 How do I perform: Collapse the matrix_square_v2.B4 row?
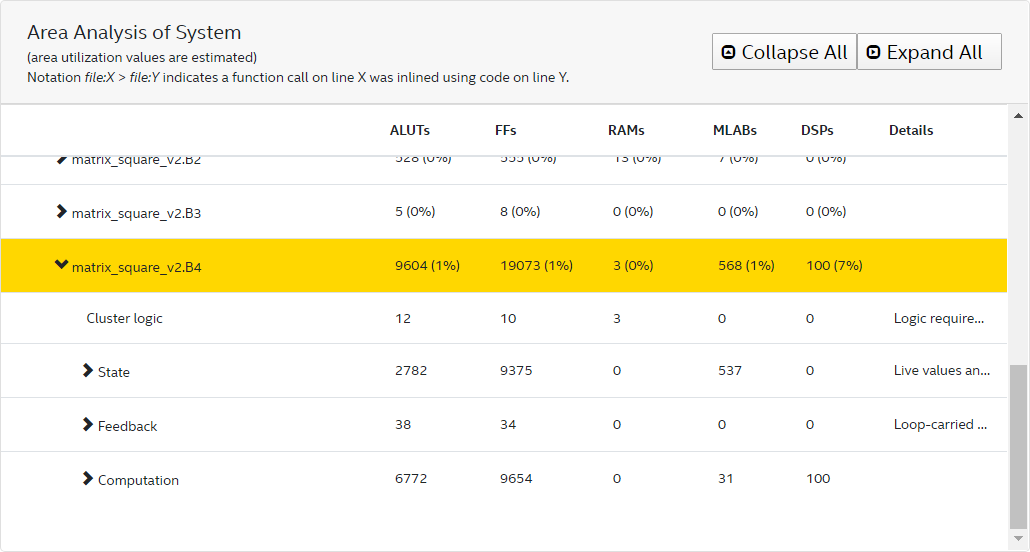(x=62, y=266)
